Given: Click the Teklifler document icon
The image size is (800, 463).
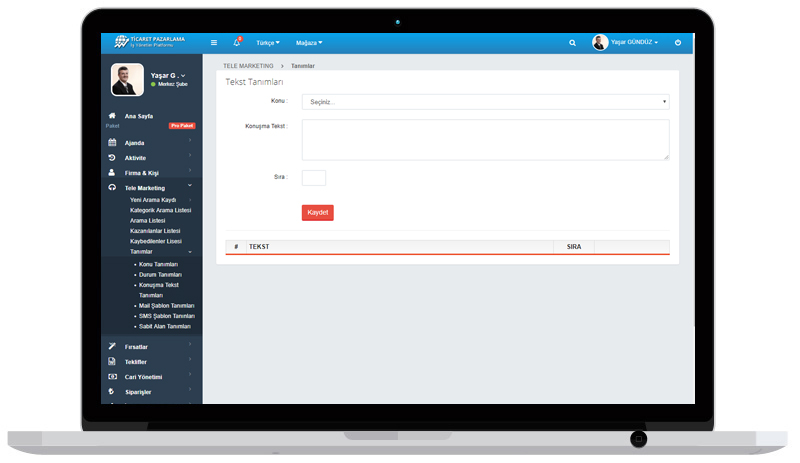Looking at the screenshot, I should (x=112, y=361).
